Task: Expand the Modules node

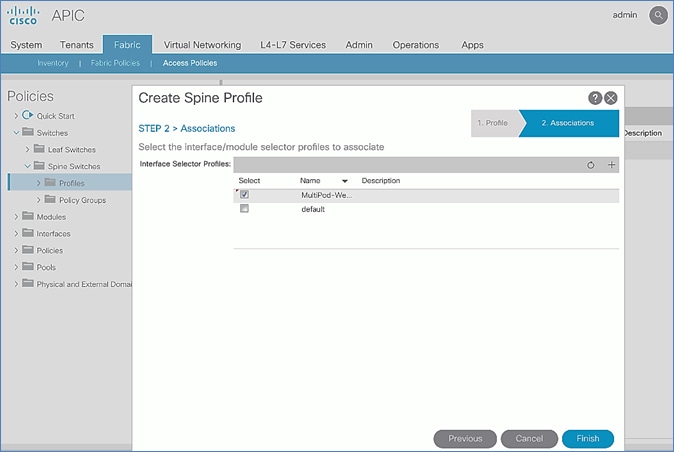Action: (16, 217)
